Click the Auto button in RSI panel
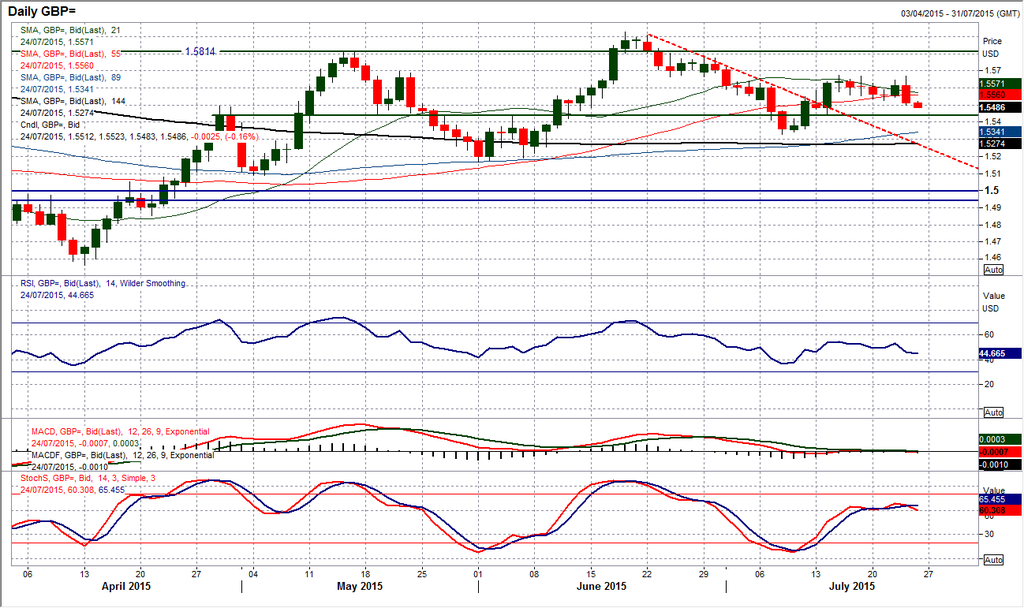 tap(993, 412)
